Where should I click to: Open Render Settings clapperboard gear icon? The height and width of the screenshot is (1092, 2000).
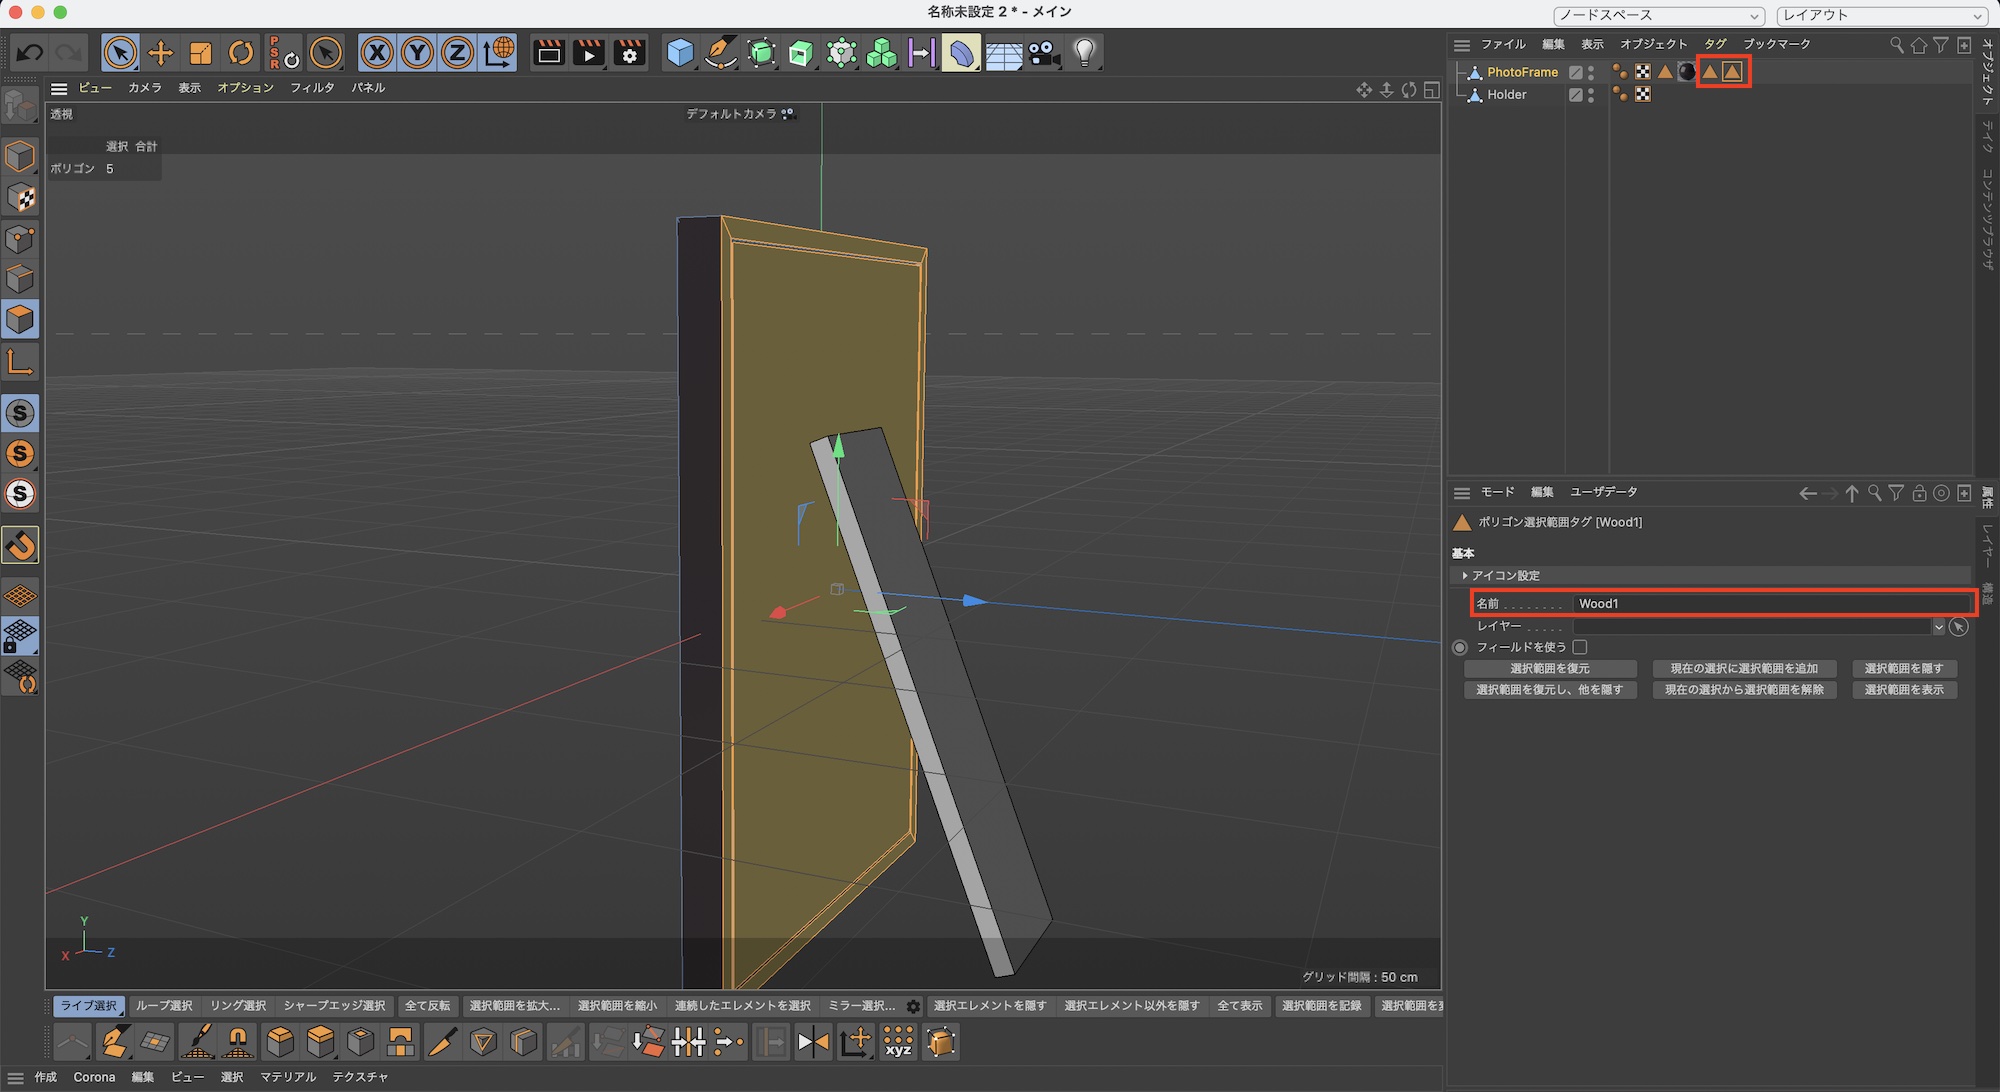coord(629,53)
